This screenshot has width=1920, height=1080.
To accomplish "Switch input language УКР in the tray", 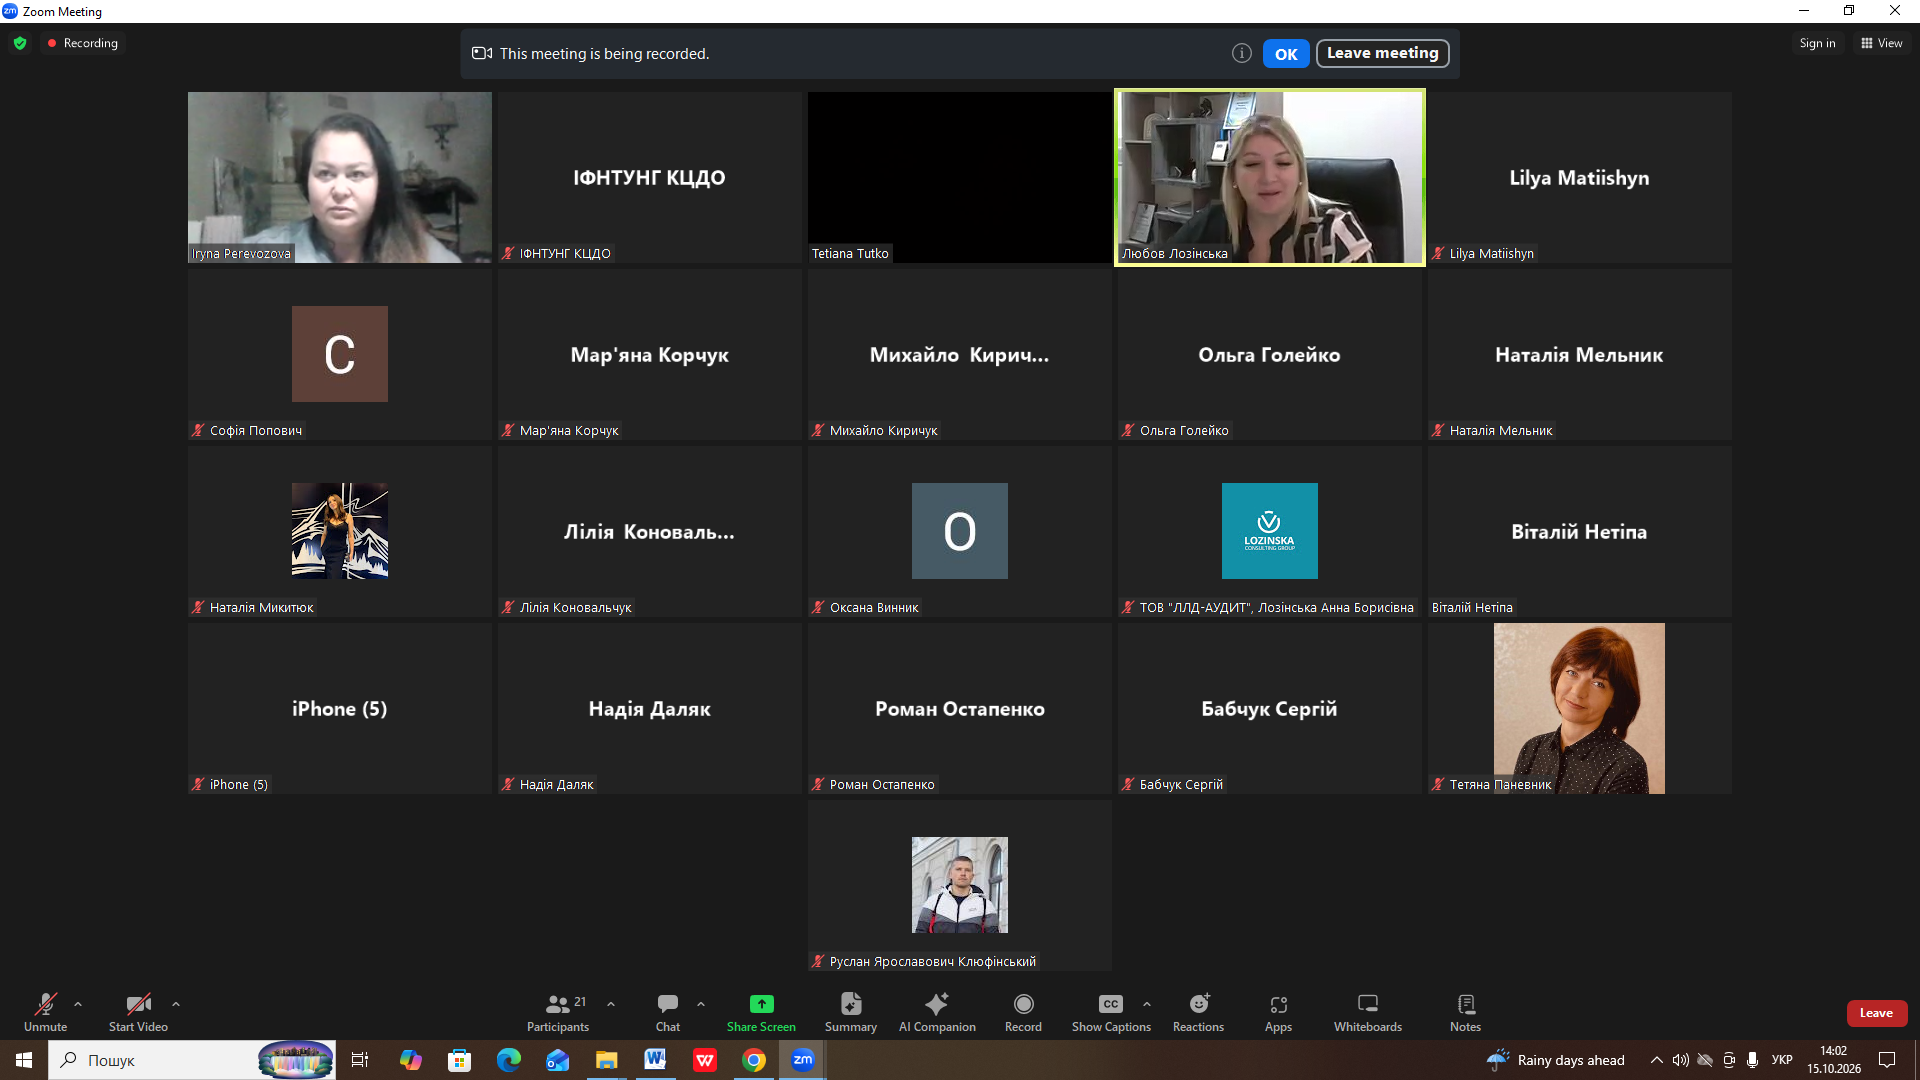I will 1782,1060.
